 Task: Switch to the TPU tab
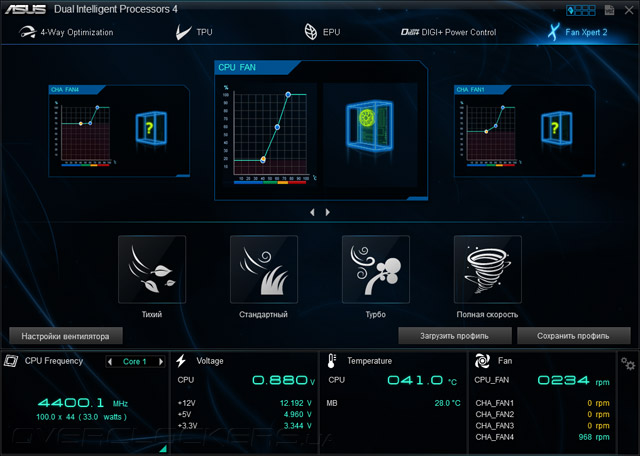click(194, 32)
